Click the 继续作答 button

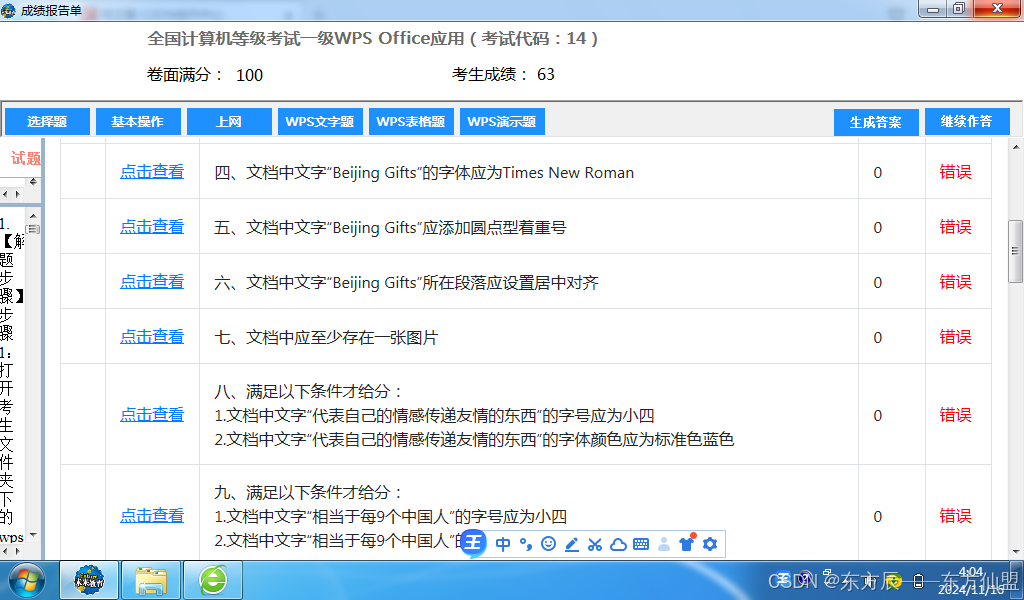coord(967,121)
